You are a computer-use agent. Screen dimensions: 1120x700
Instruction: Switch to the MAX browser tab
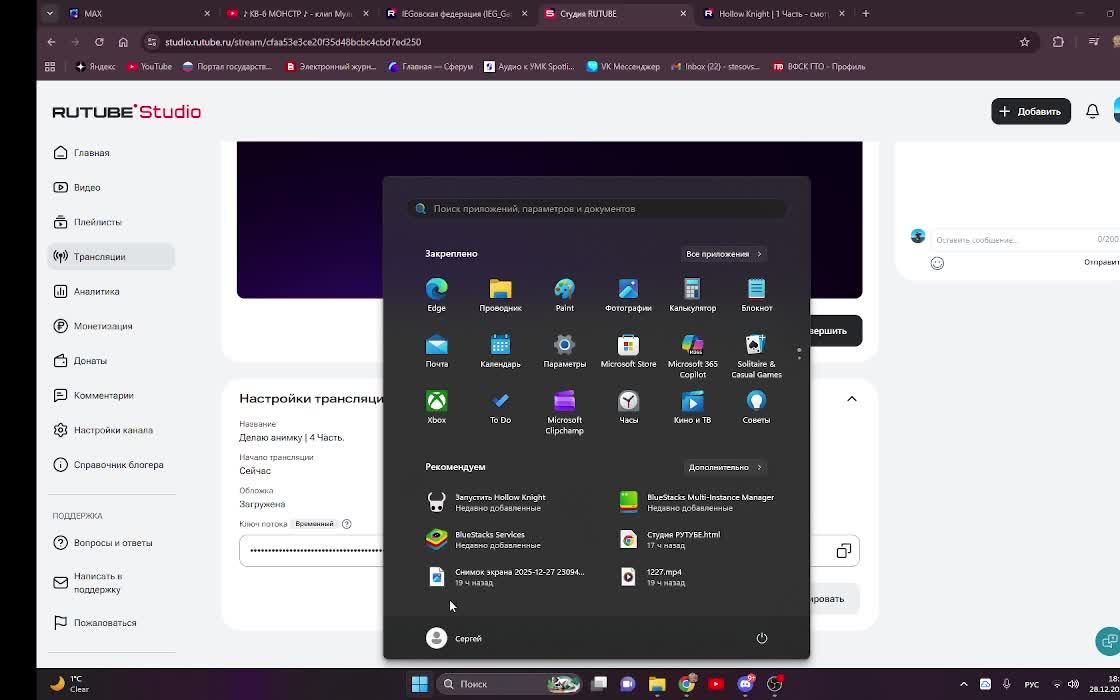(140, 14)
